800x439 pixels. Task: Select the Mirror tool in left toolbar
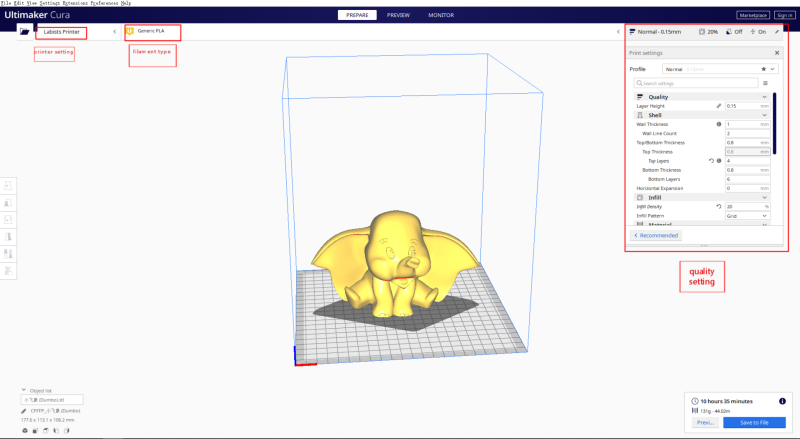tap(8, 236)
